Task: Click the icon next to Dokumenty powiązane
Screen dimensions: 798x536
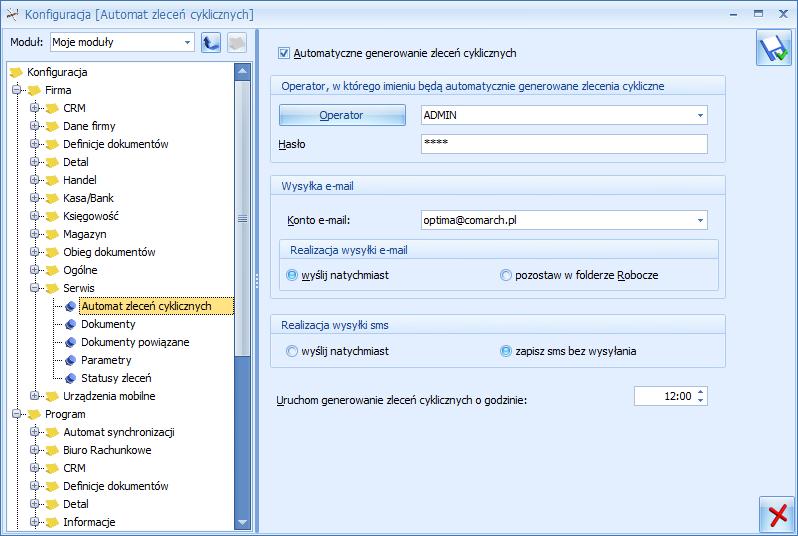Action: tap(71, 343)
